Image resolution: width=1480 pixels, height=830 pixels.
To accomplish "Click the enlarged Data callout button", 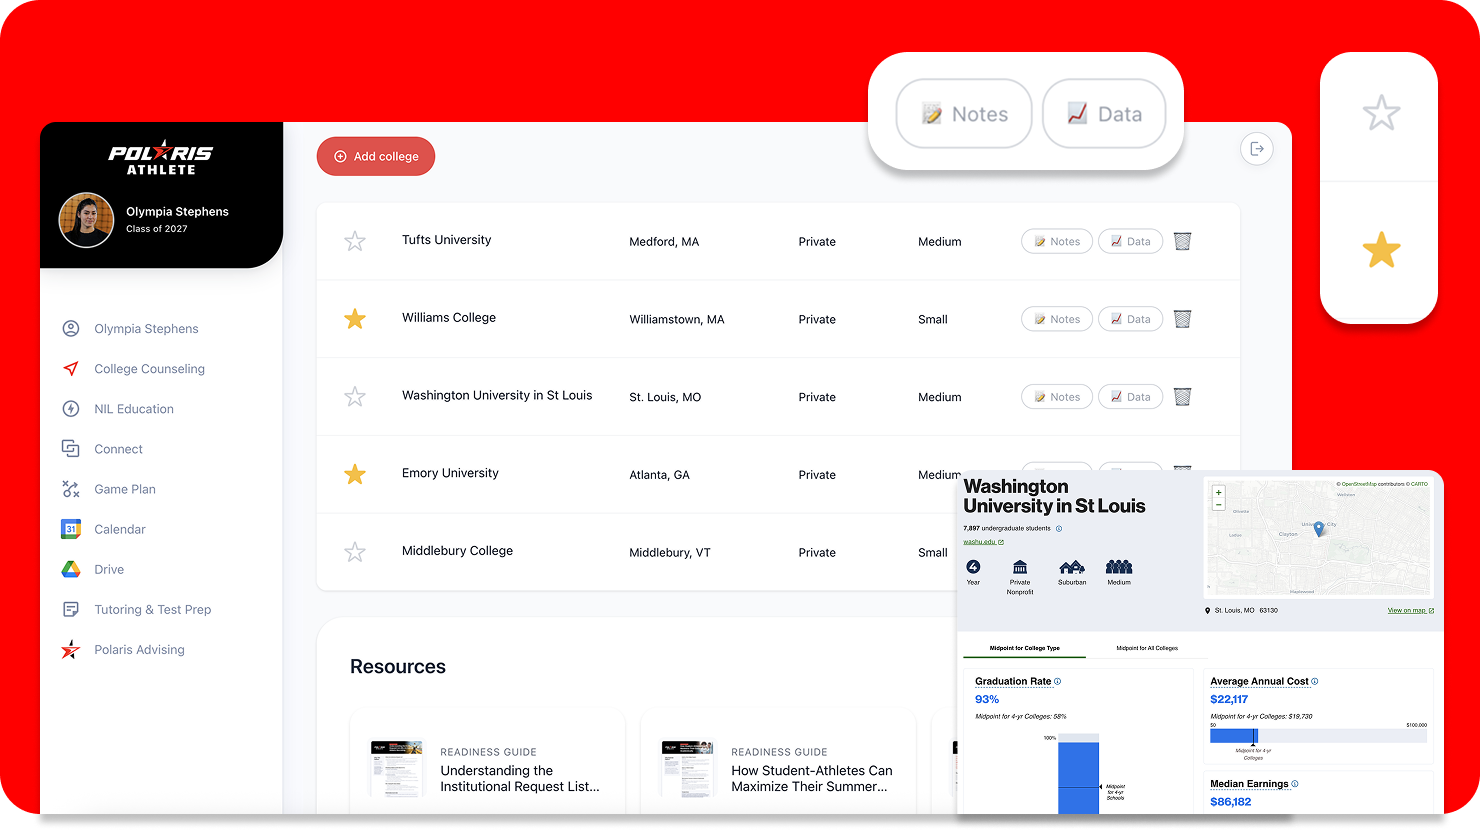I will click(x=1104, y=114).
